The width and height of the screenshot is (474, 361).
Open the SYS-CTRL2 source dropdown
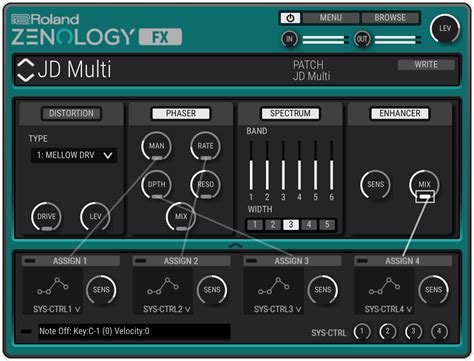coord(167,310)
